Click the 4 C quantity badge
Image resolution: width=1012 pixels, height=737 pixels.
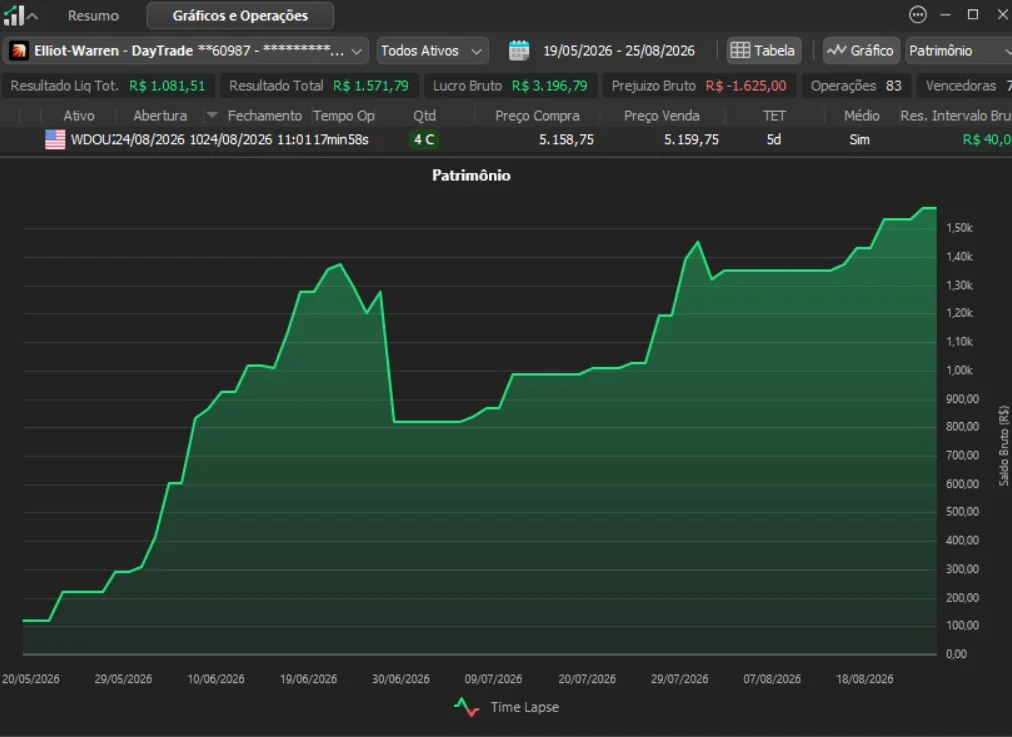[424, 139]
